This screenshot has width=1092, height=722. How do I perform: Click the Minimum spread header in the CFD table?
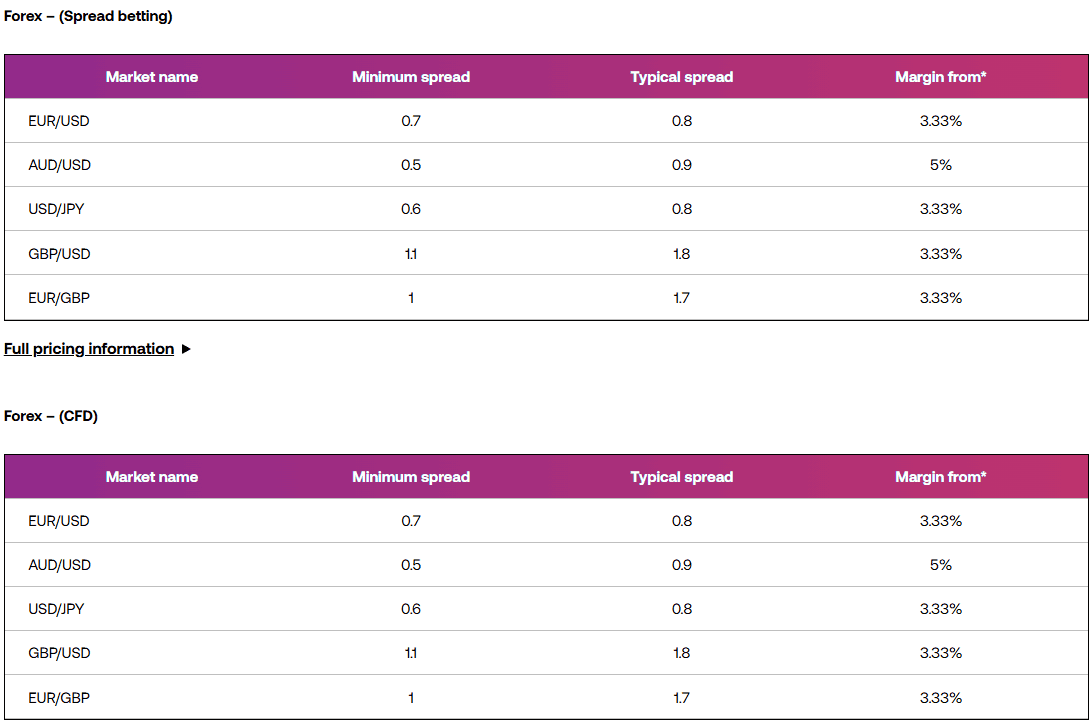[410, 477]
